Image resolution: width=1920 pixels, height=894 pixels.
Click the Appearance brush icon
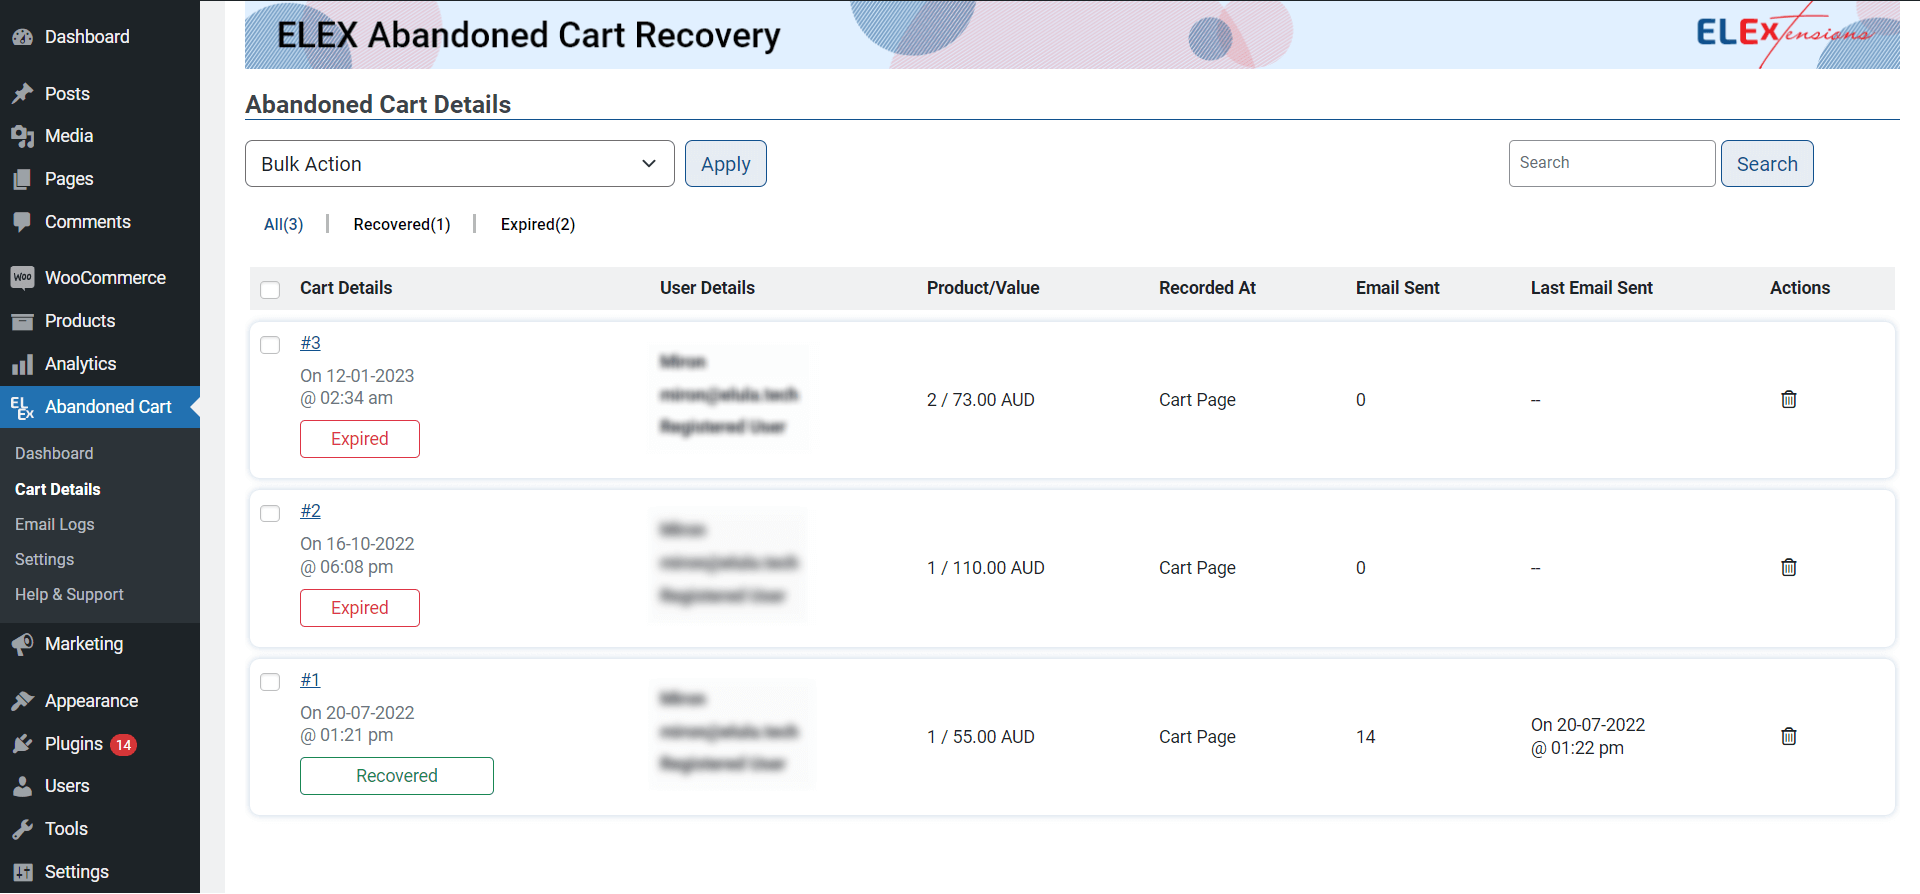click(x=22, y=701)
